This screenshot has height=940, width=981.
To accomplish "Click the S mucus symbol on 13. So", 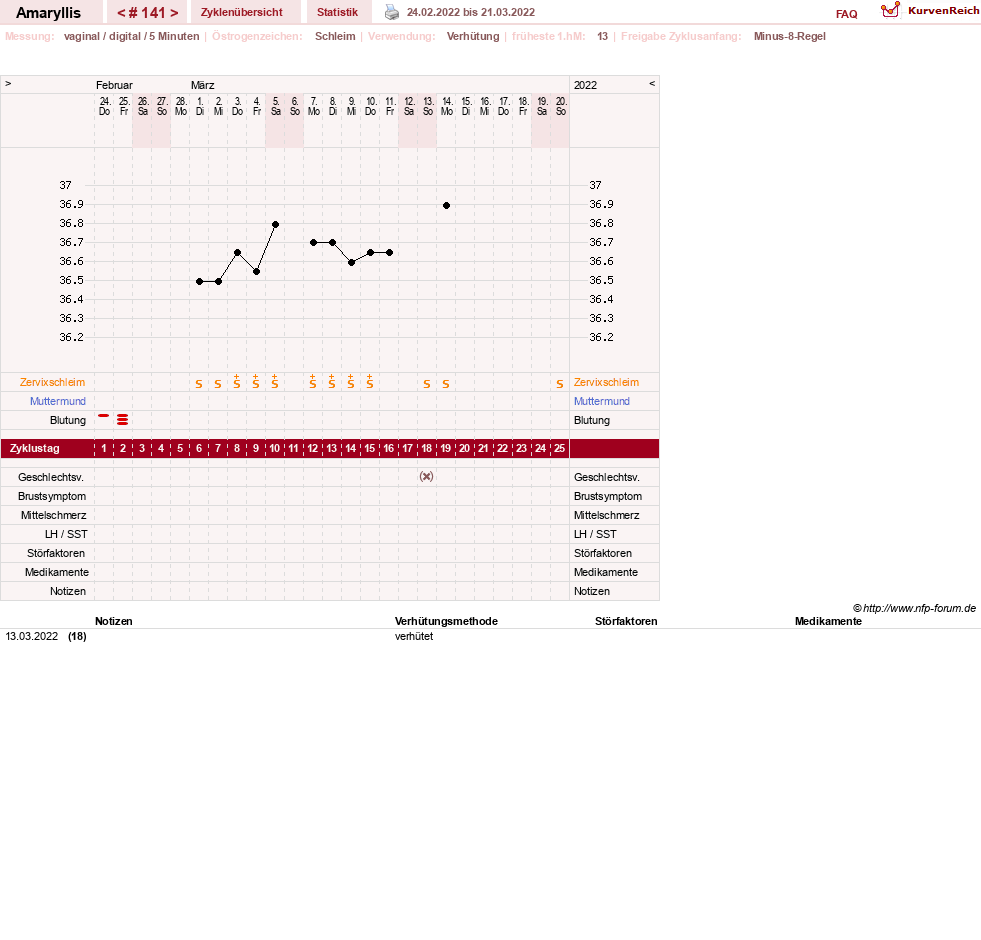I will pos(427,384).
